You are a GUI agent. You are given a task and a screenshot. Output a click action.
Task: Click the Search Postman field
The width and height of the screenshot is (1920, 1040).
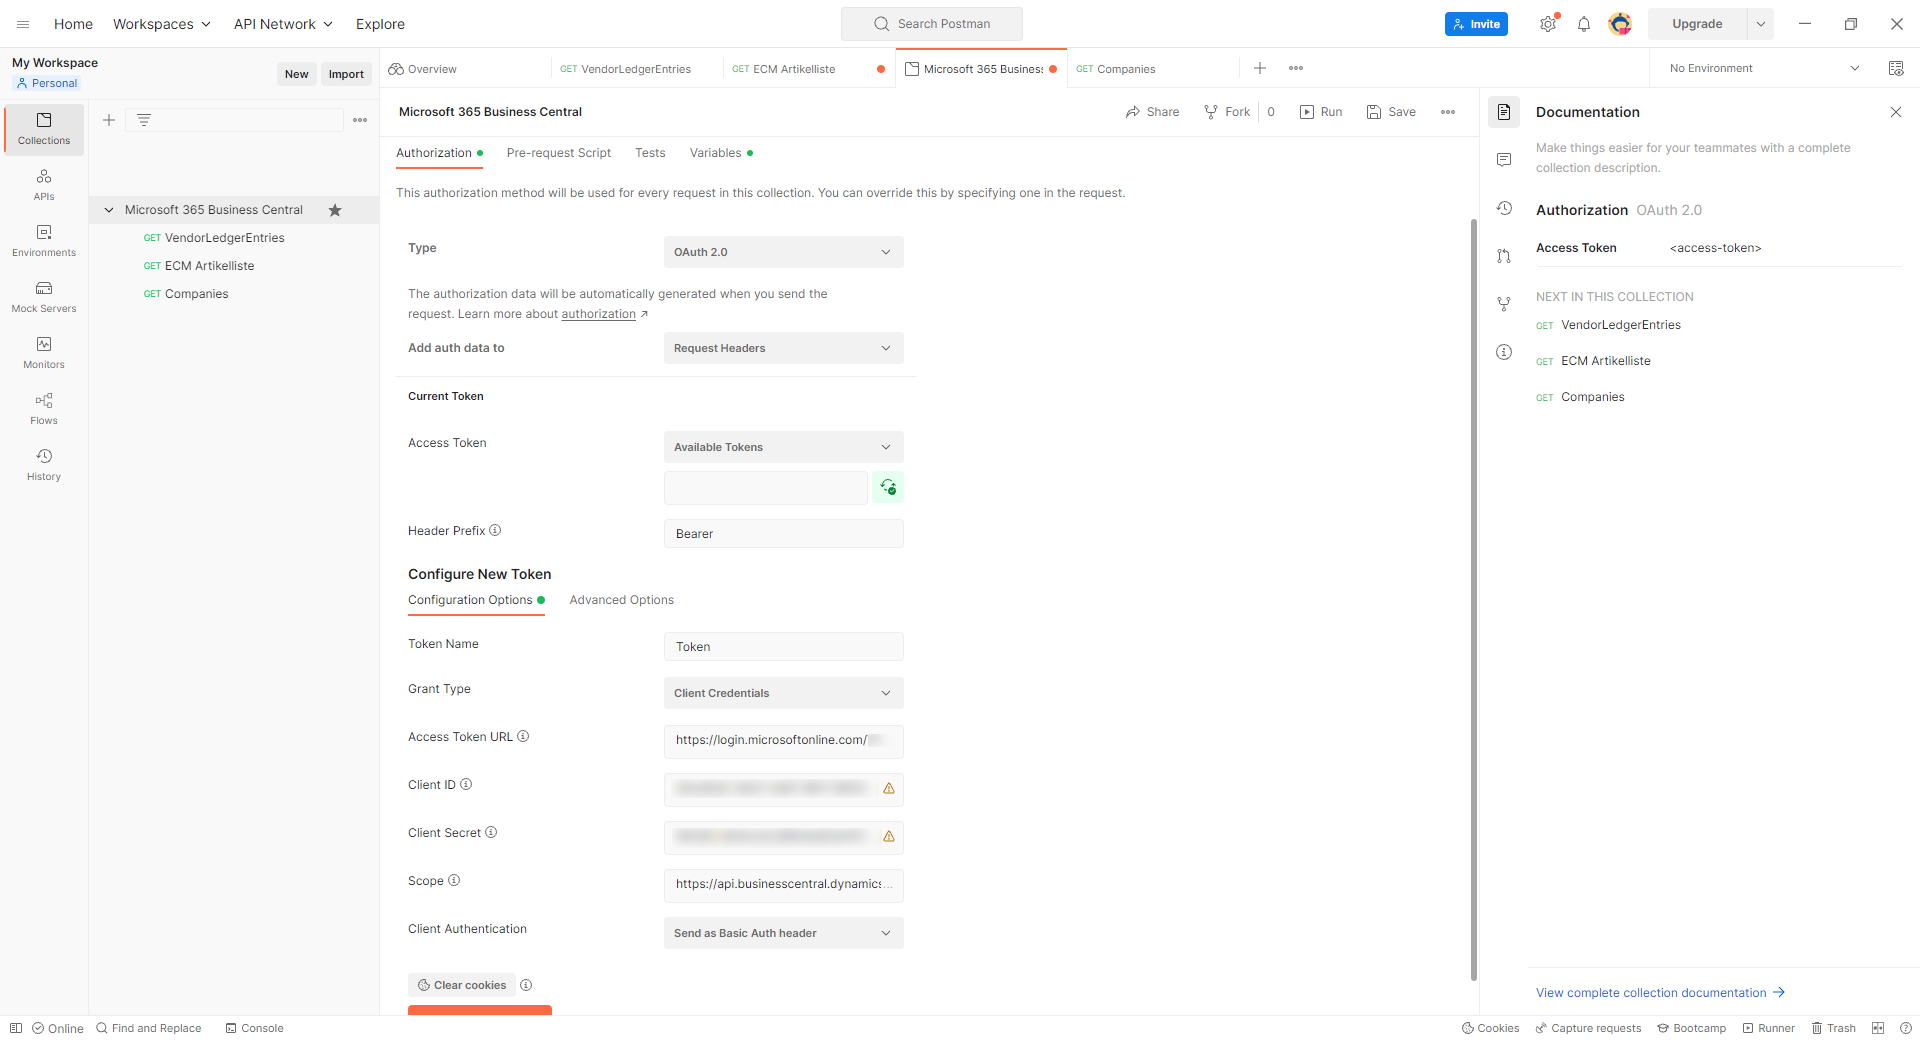[x=932, y=24]
